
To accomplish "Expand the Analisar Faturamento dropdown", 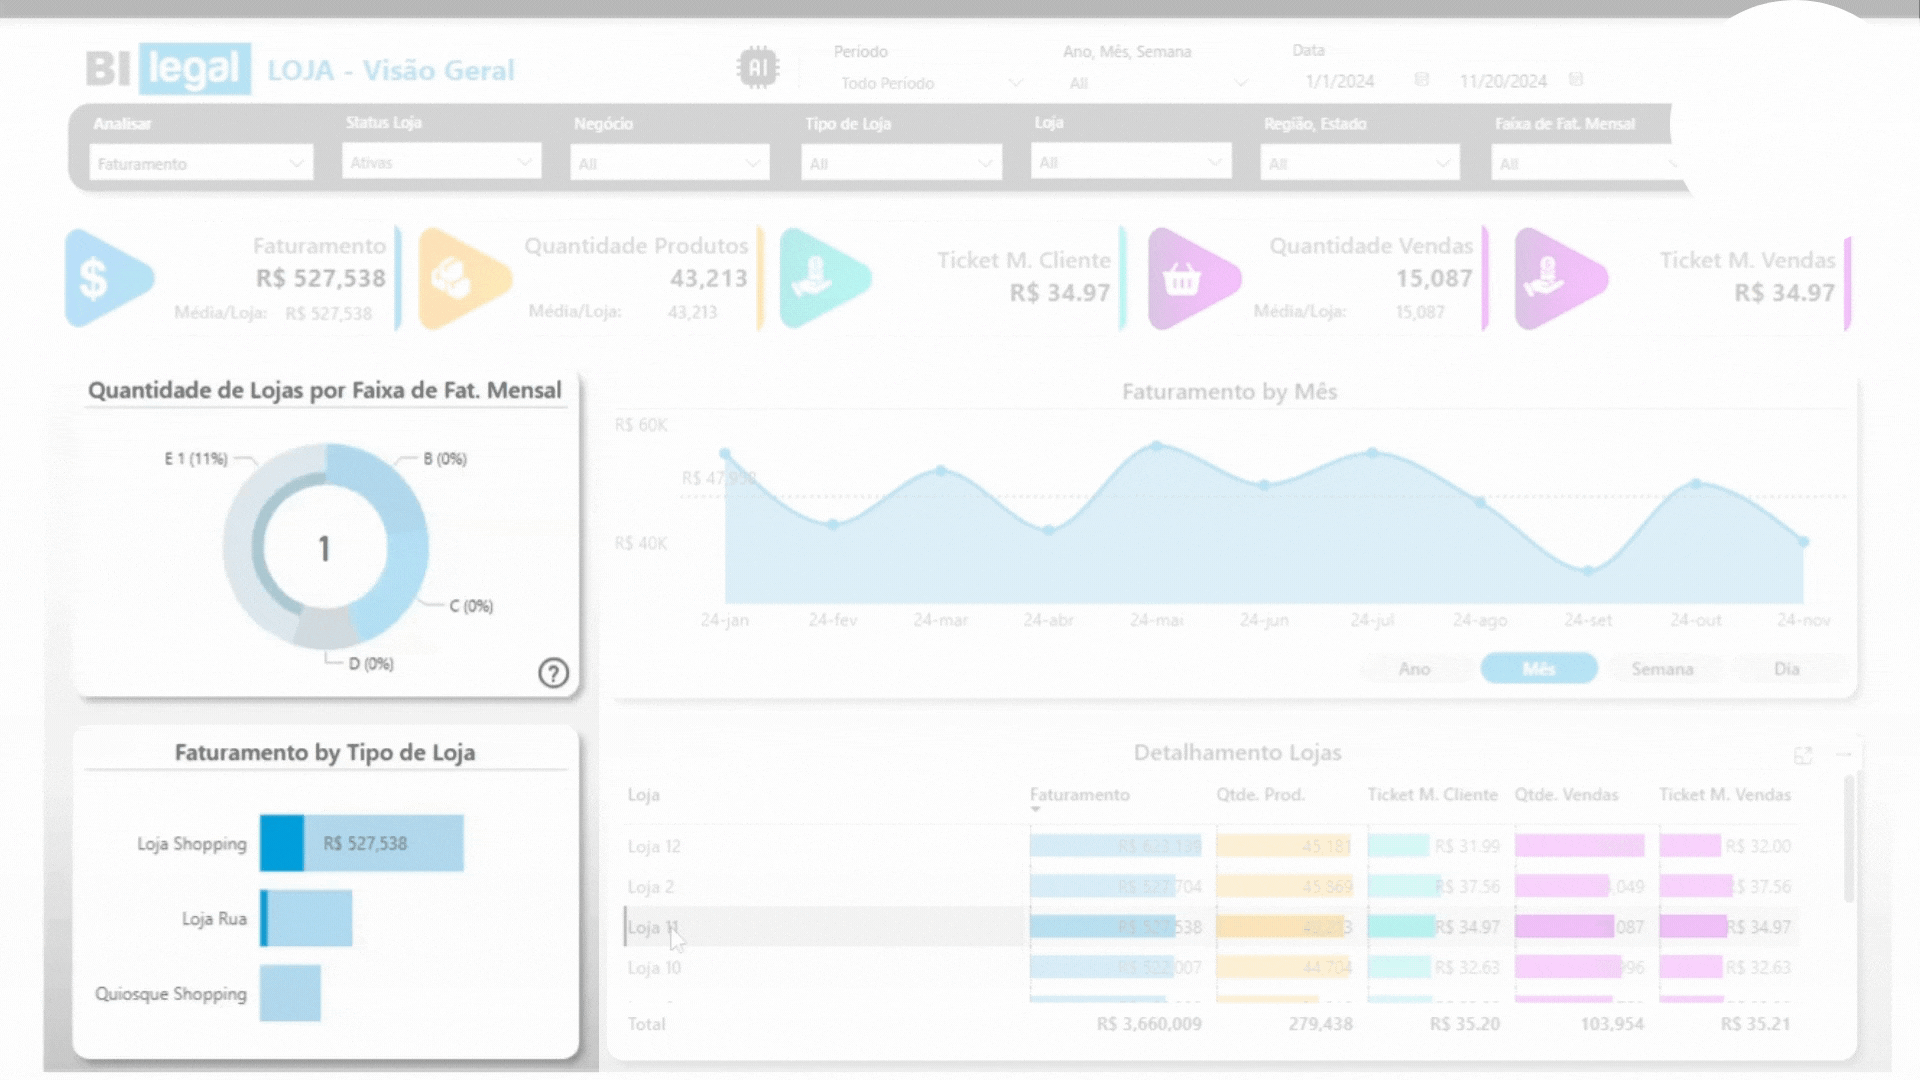I will (201, 163).
